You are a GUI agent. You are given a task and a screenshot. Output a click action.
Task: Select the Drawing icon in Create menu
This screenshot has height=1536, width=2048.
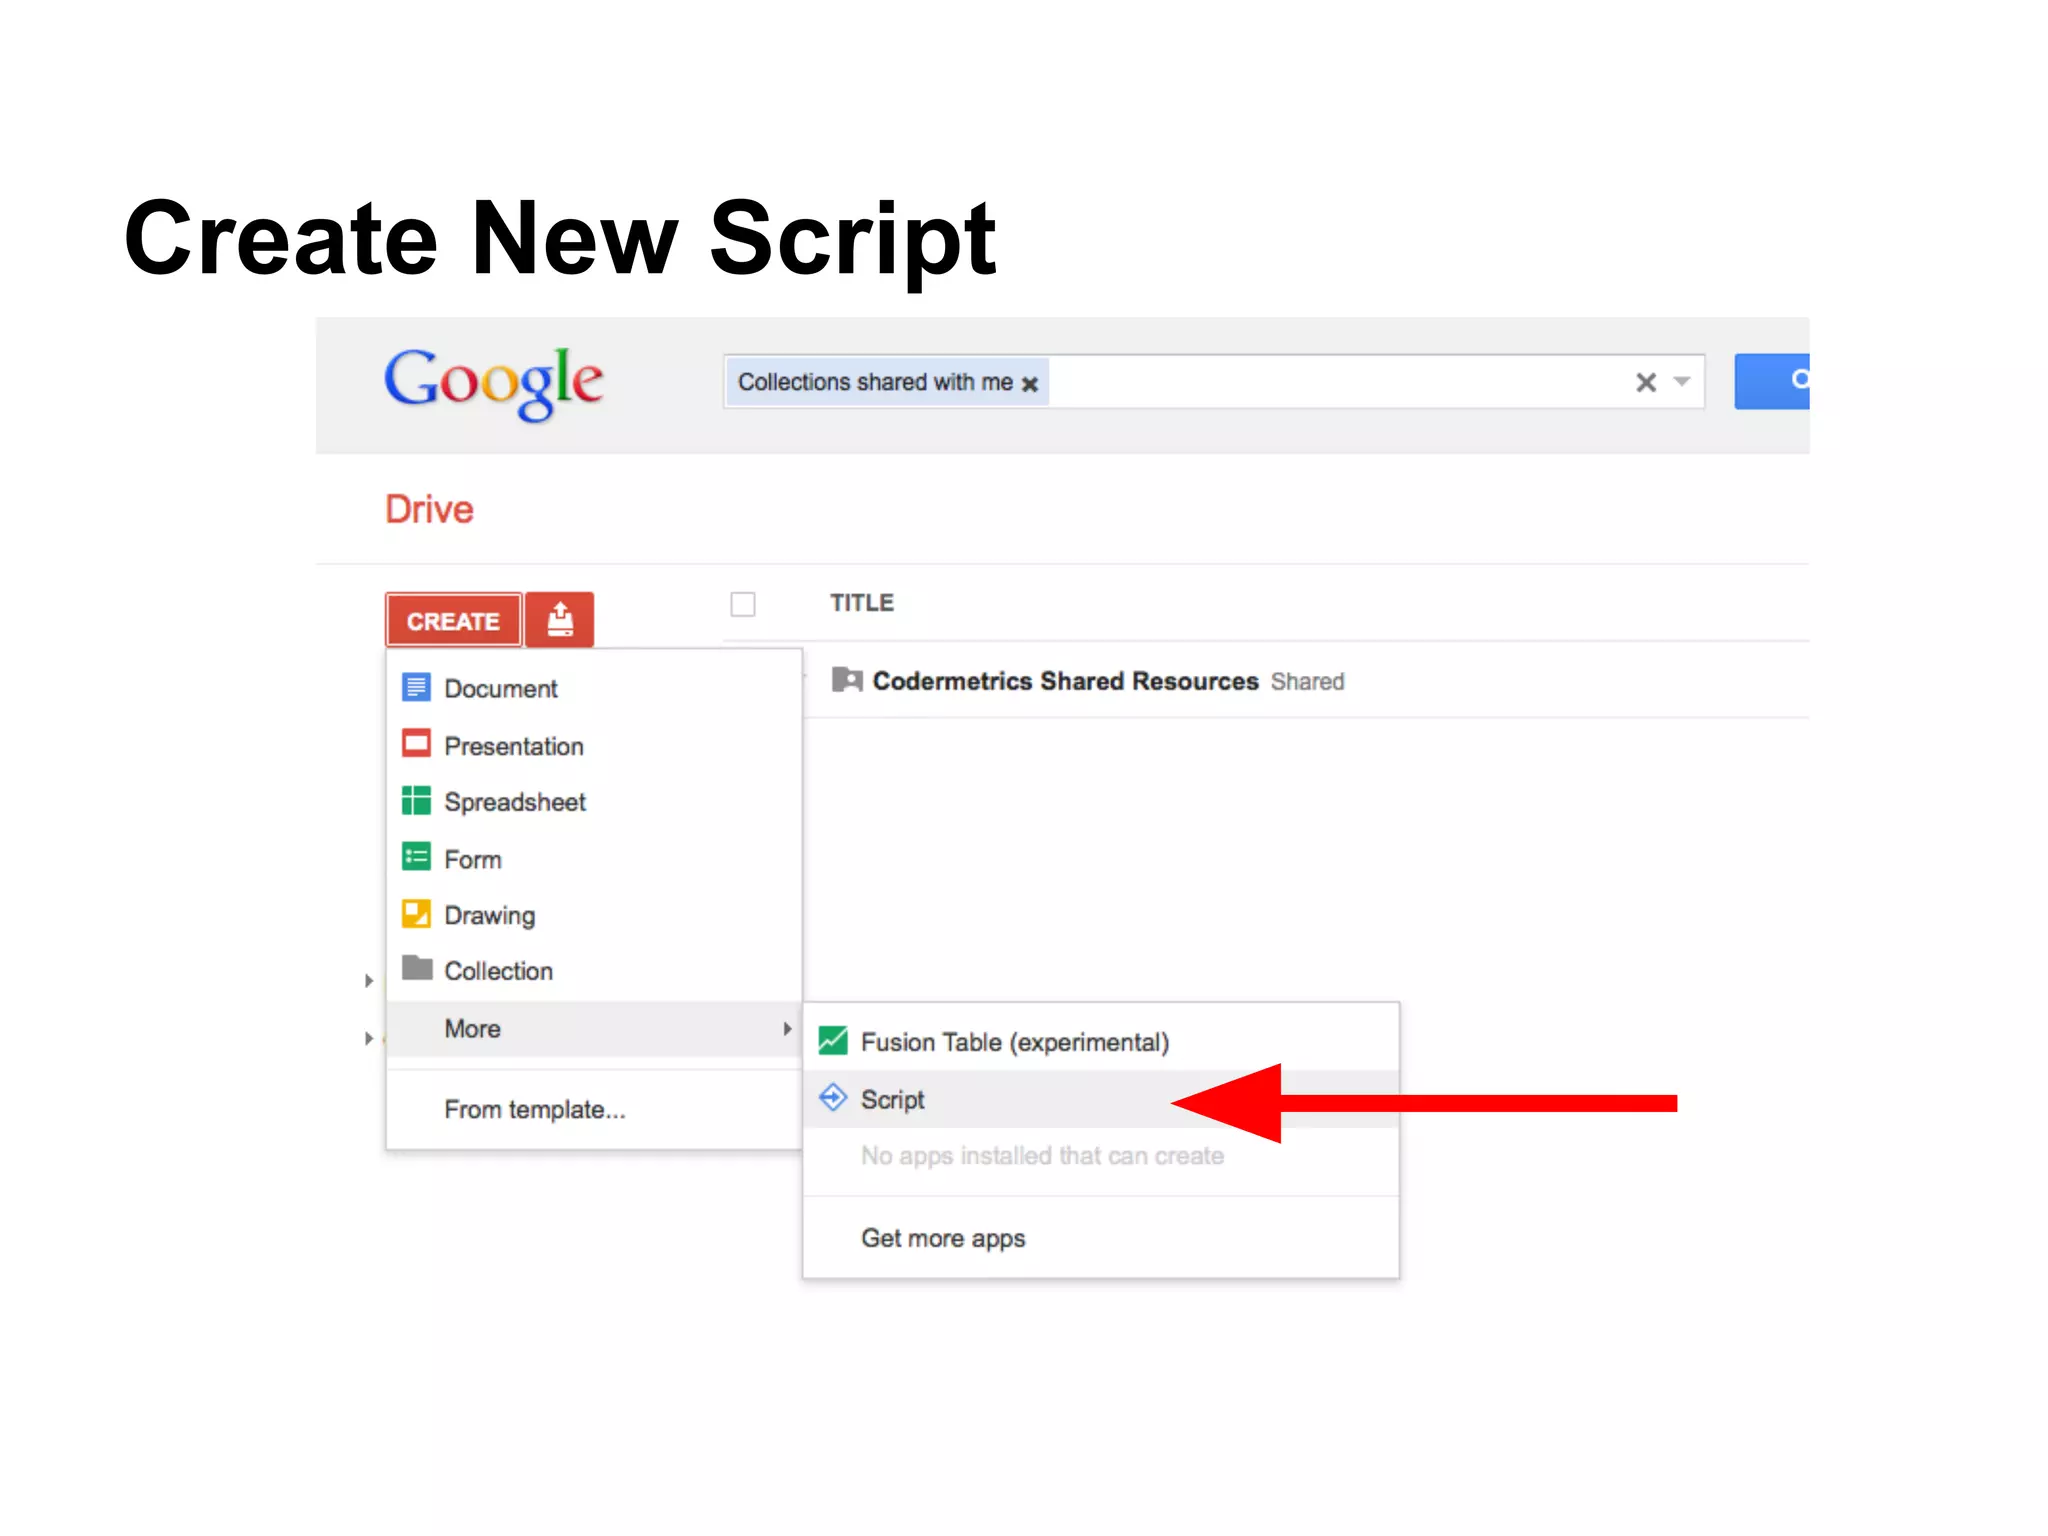tap(416, 914)
